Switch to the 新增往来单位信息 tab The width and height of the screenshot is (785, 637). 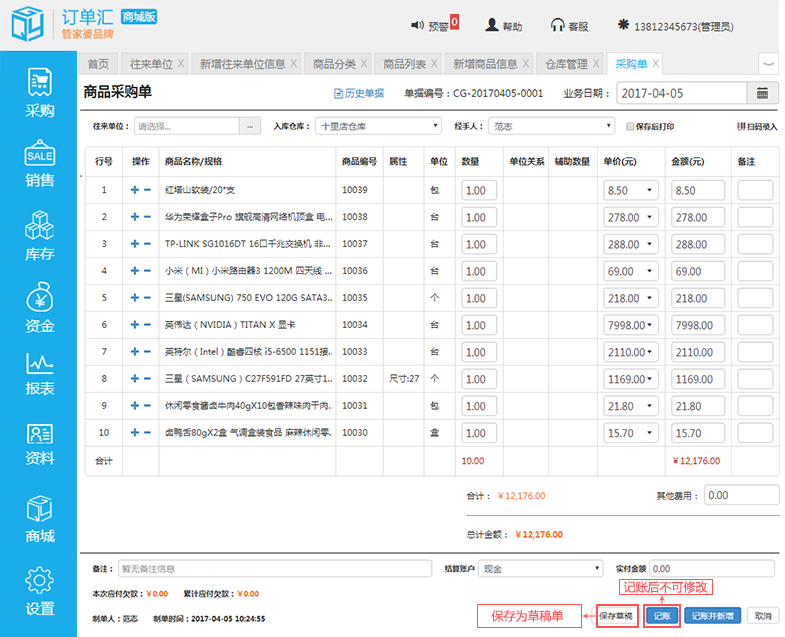click(x=242, y=64)
